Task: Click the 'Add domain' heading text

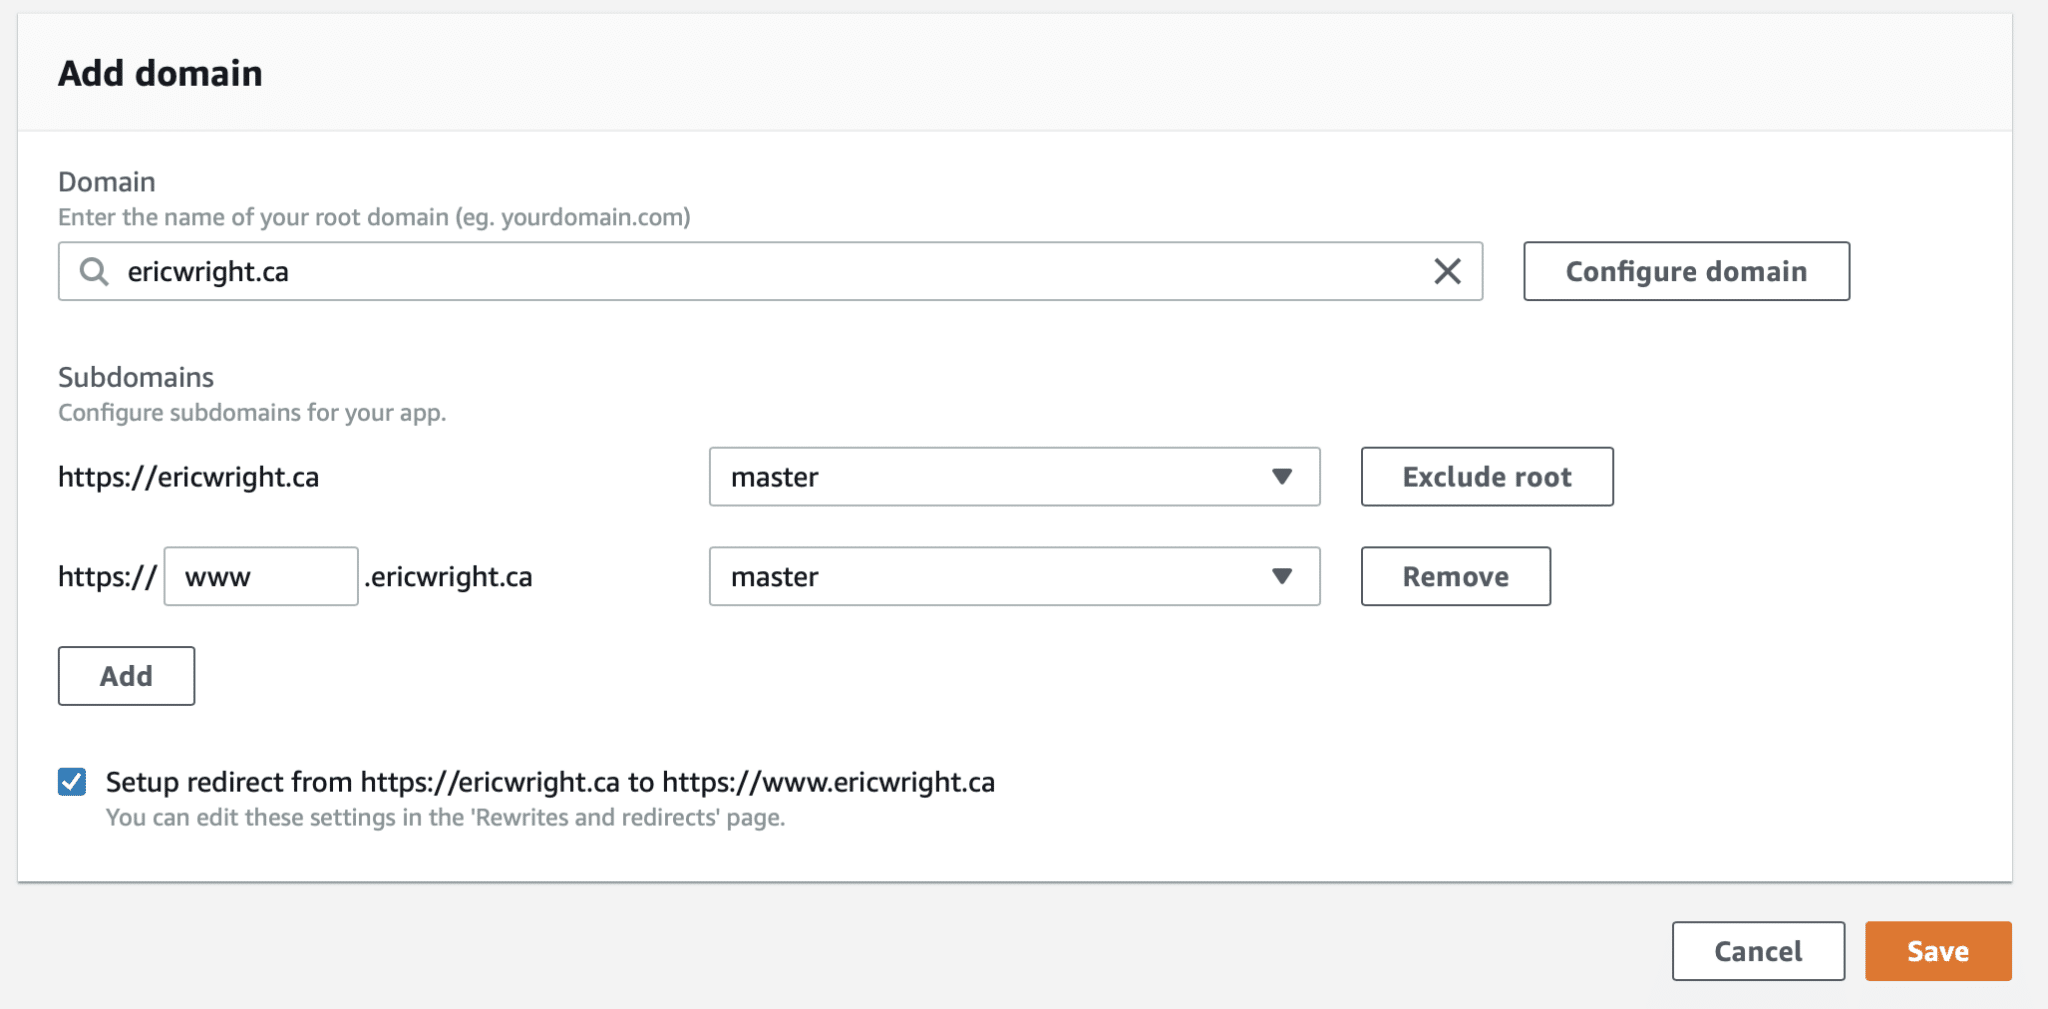Action: (160, 73)
